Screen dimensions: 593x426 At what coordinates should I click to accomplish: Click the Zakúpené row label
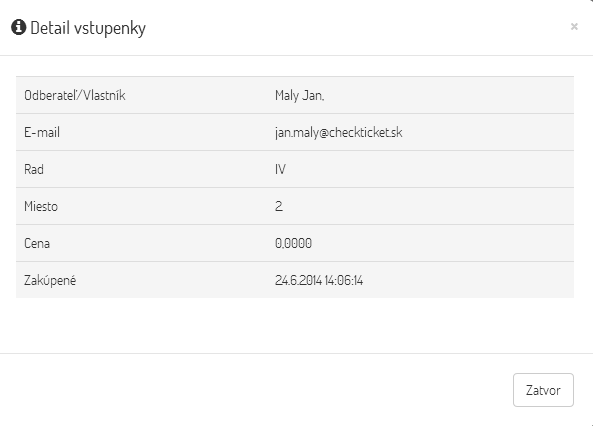tap(50, 280)
